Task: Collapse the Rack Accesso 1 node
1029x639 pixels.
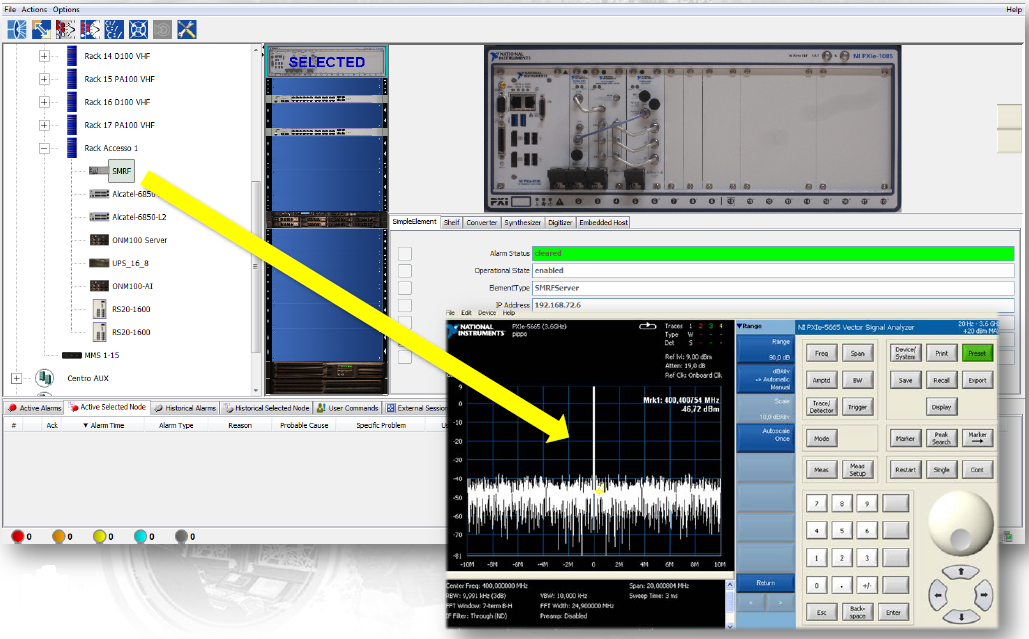Action: [x=44, y=148]
